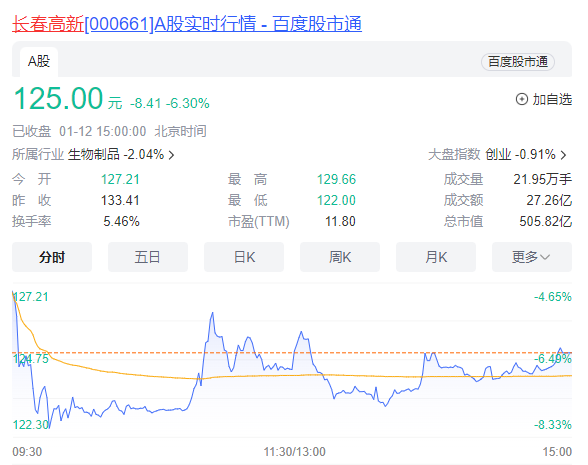The width and height of the screenshot is (588, 465).
Task: Click the 换手率 value 5.46%
Action: (x=122, y=221)
